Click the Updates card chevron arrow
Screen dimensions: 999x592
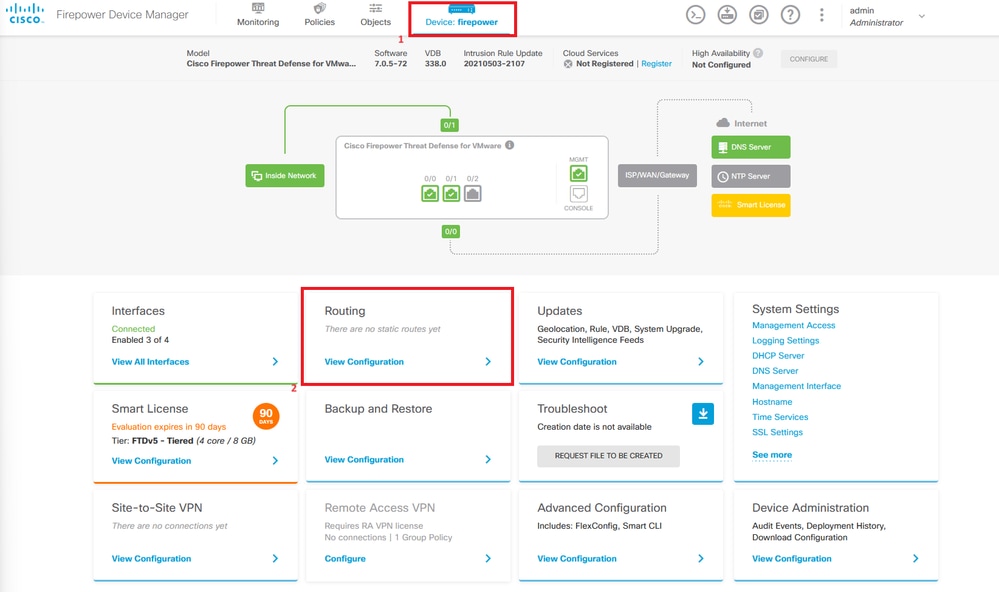pos(701,361)
